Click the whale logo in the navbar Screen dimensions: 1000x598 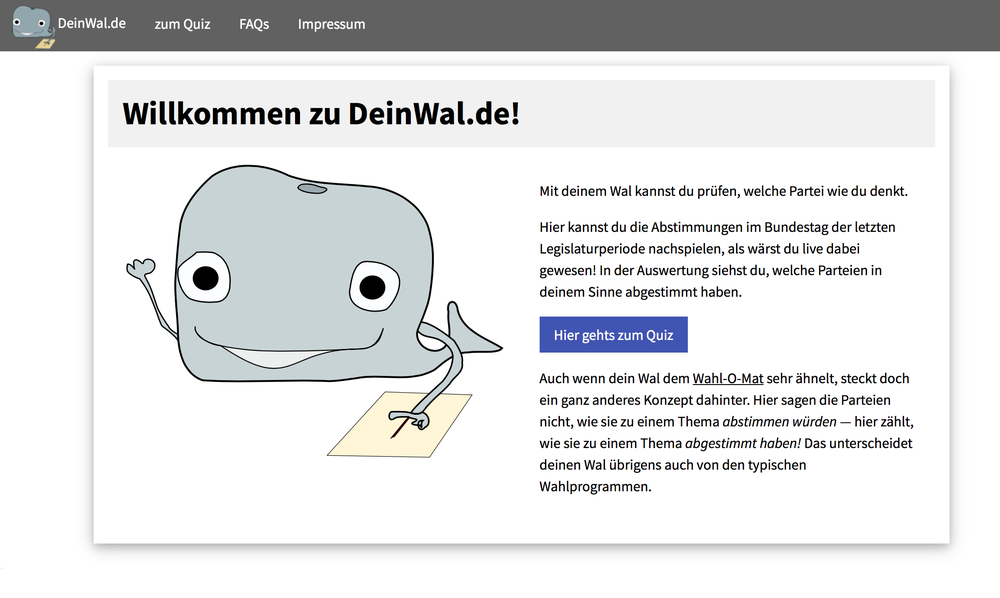click(31, 25)
